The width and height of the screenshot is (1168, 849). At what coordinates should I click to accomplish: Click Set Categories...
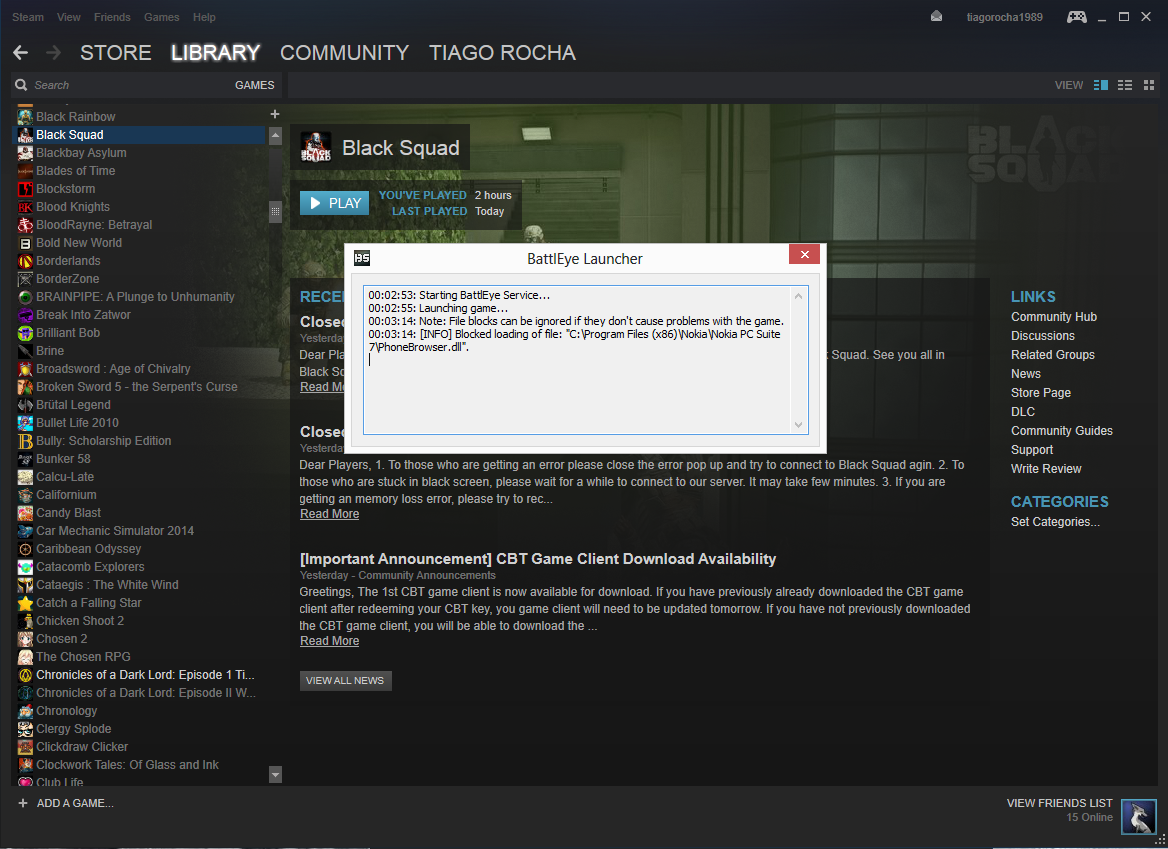pyautogui.click(x=1055, y=522)
